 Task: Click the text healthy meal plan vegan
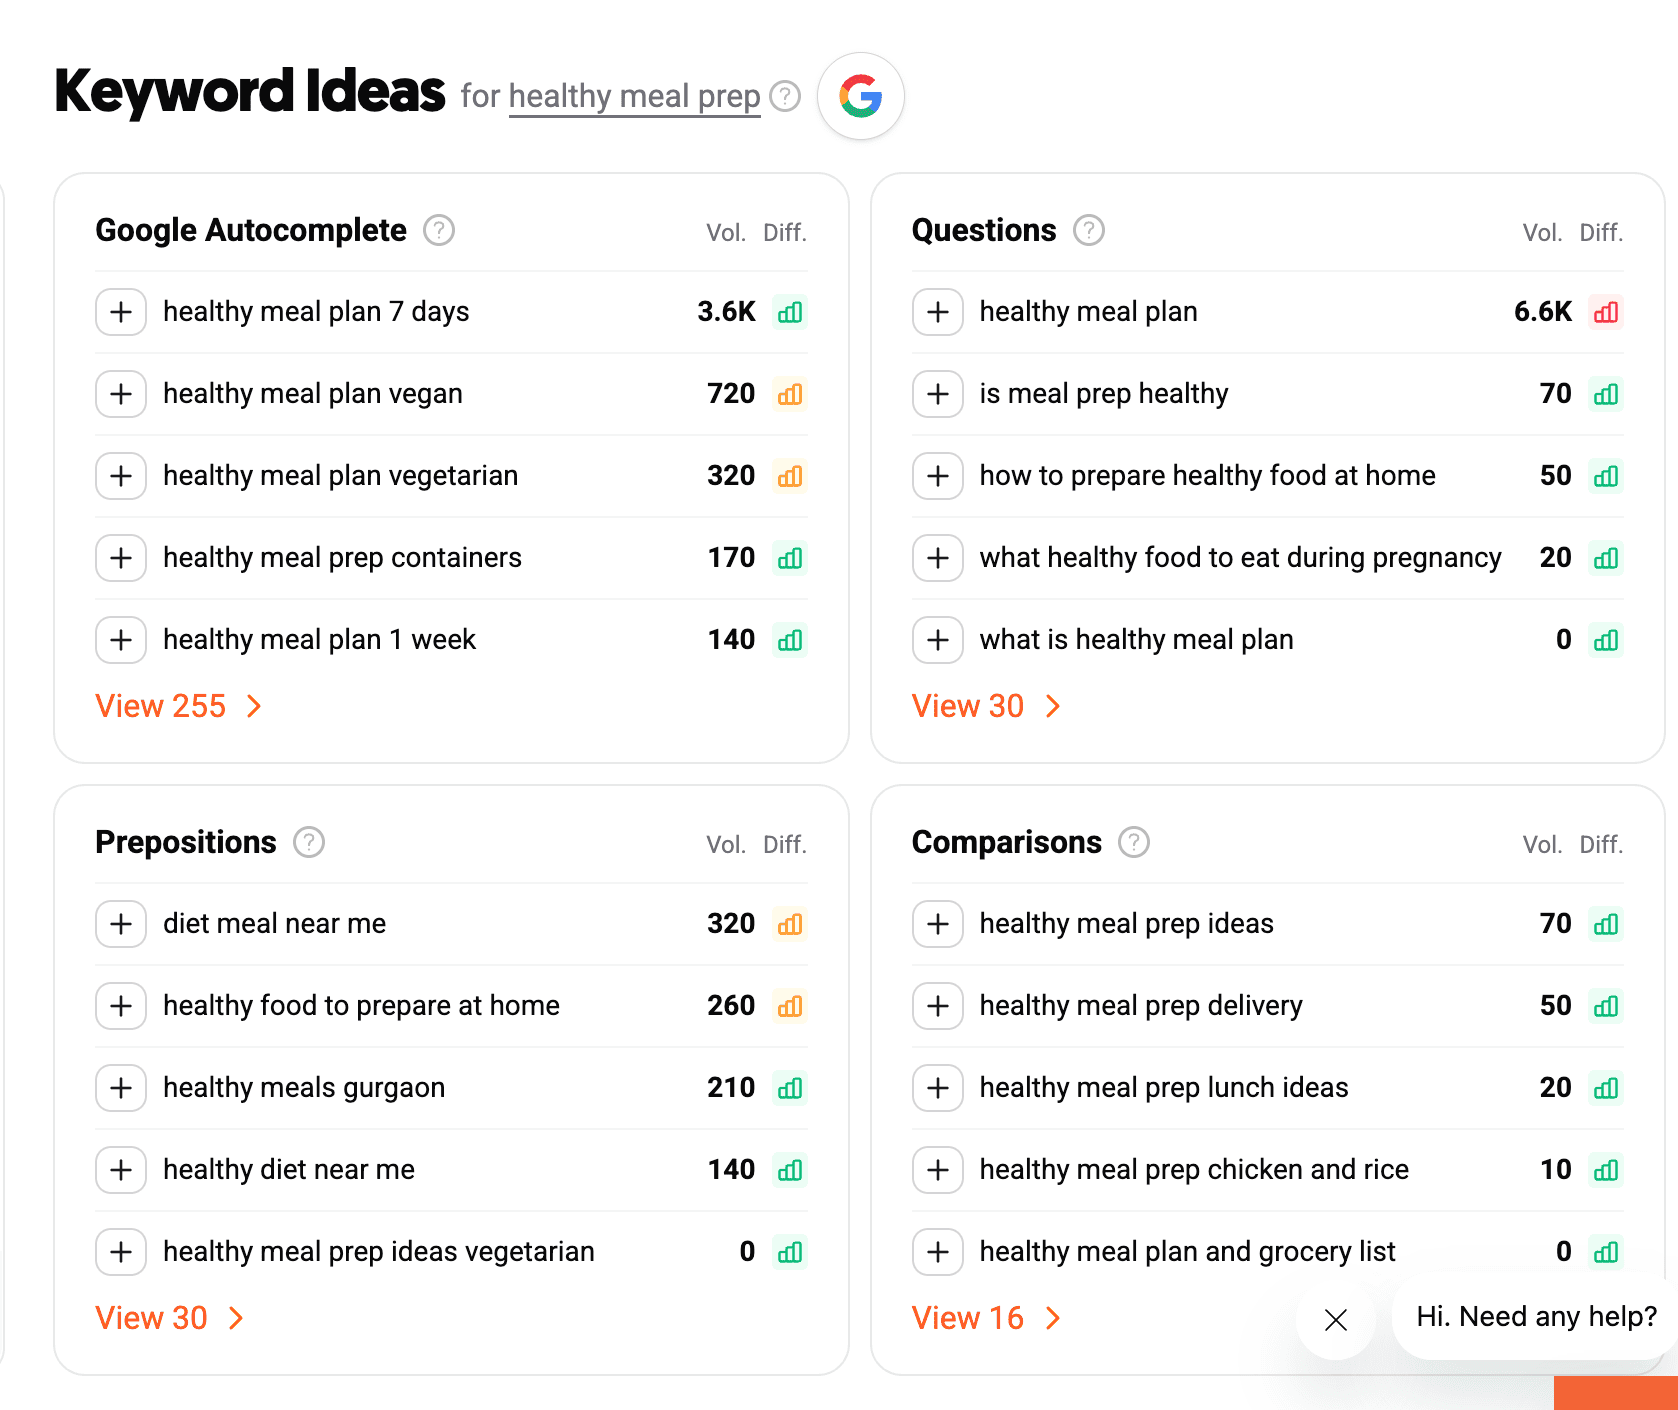click(x=313, y=394)
